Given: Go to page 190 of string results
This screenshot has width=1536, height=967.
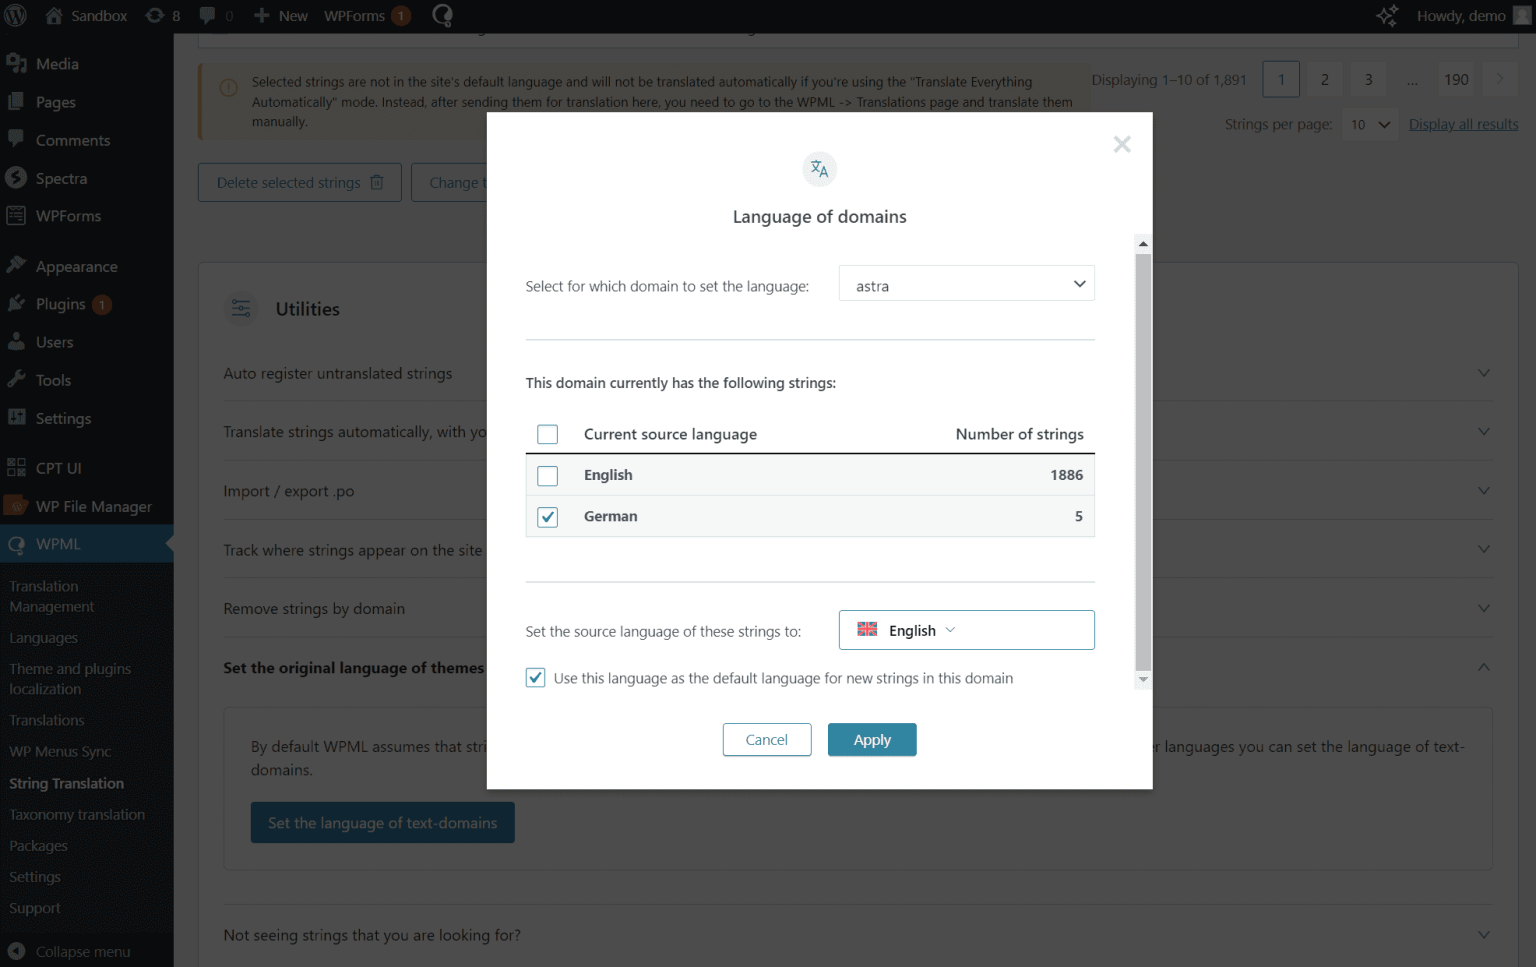Looking at the screenshot, I should pos(1456,79).
